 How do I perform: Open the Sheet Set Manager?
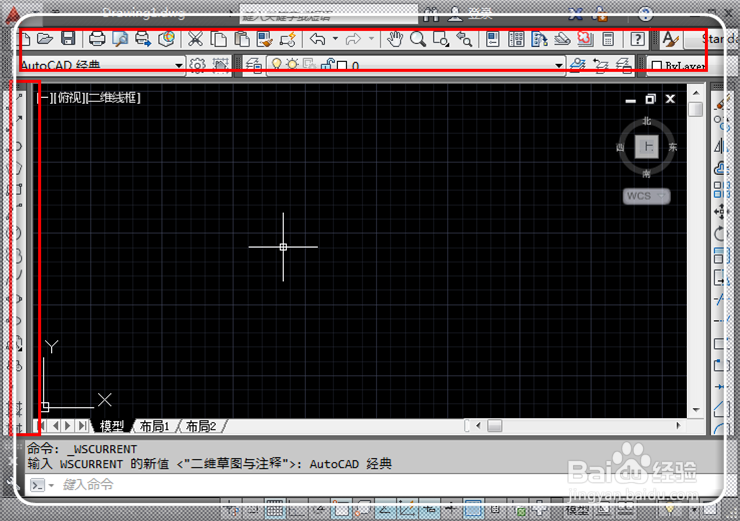562,39
